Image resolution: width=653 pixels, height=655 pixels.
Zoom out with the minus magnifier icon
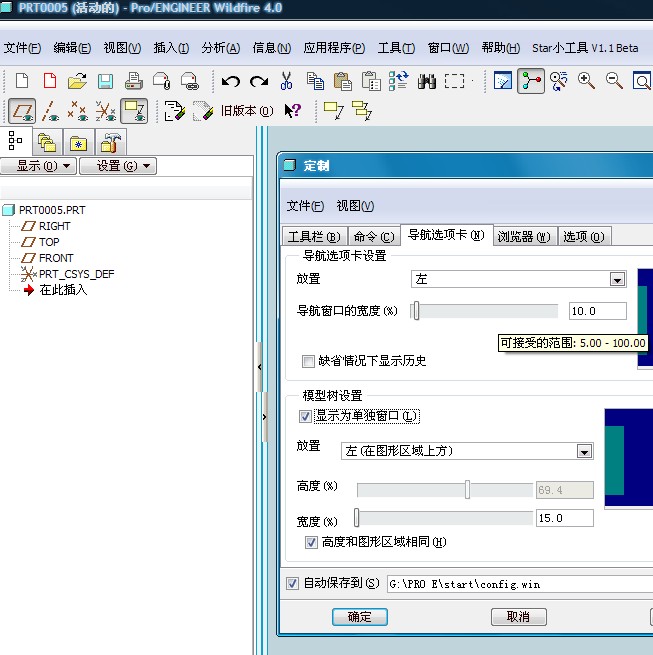614,81
